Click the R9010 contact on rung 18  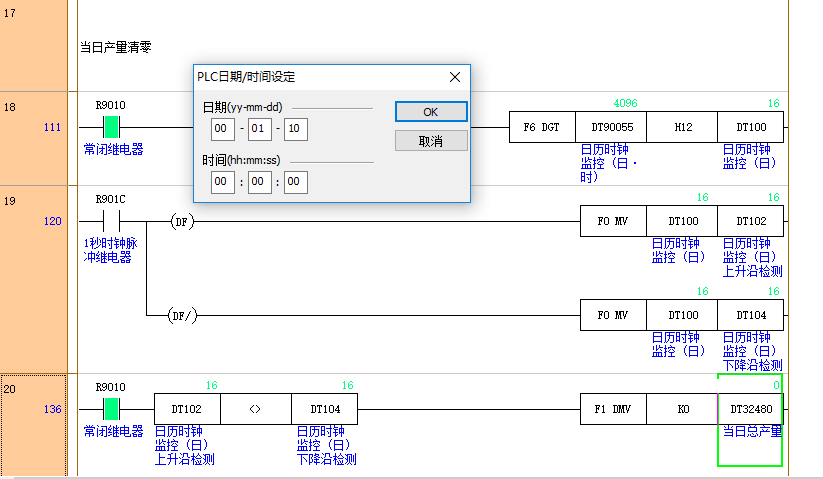coord(110,127)
